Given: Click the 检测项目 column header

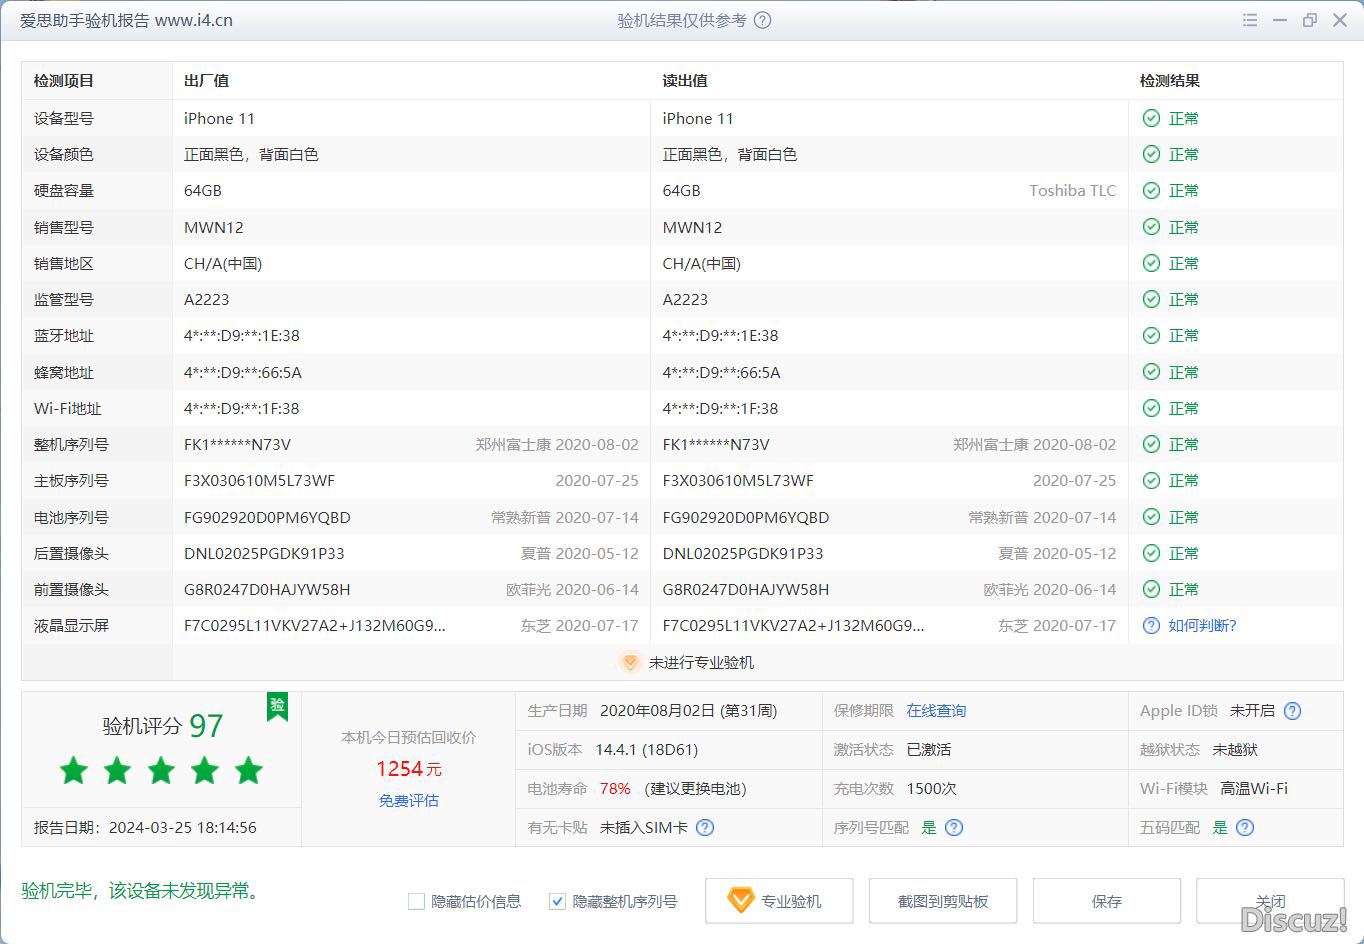Looking at the screenshot, I should tap(64, 81).
